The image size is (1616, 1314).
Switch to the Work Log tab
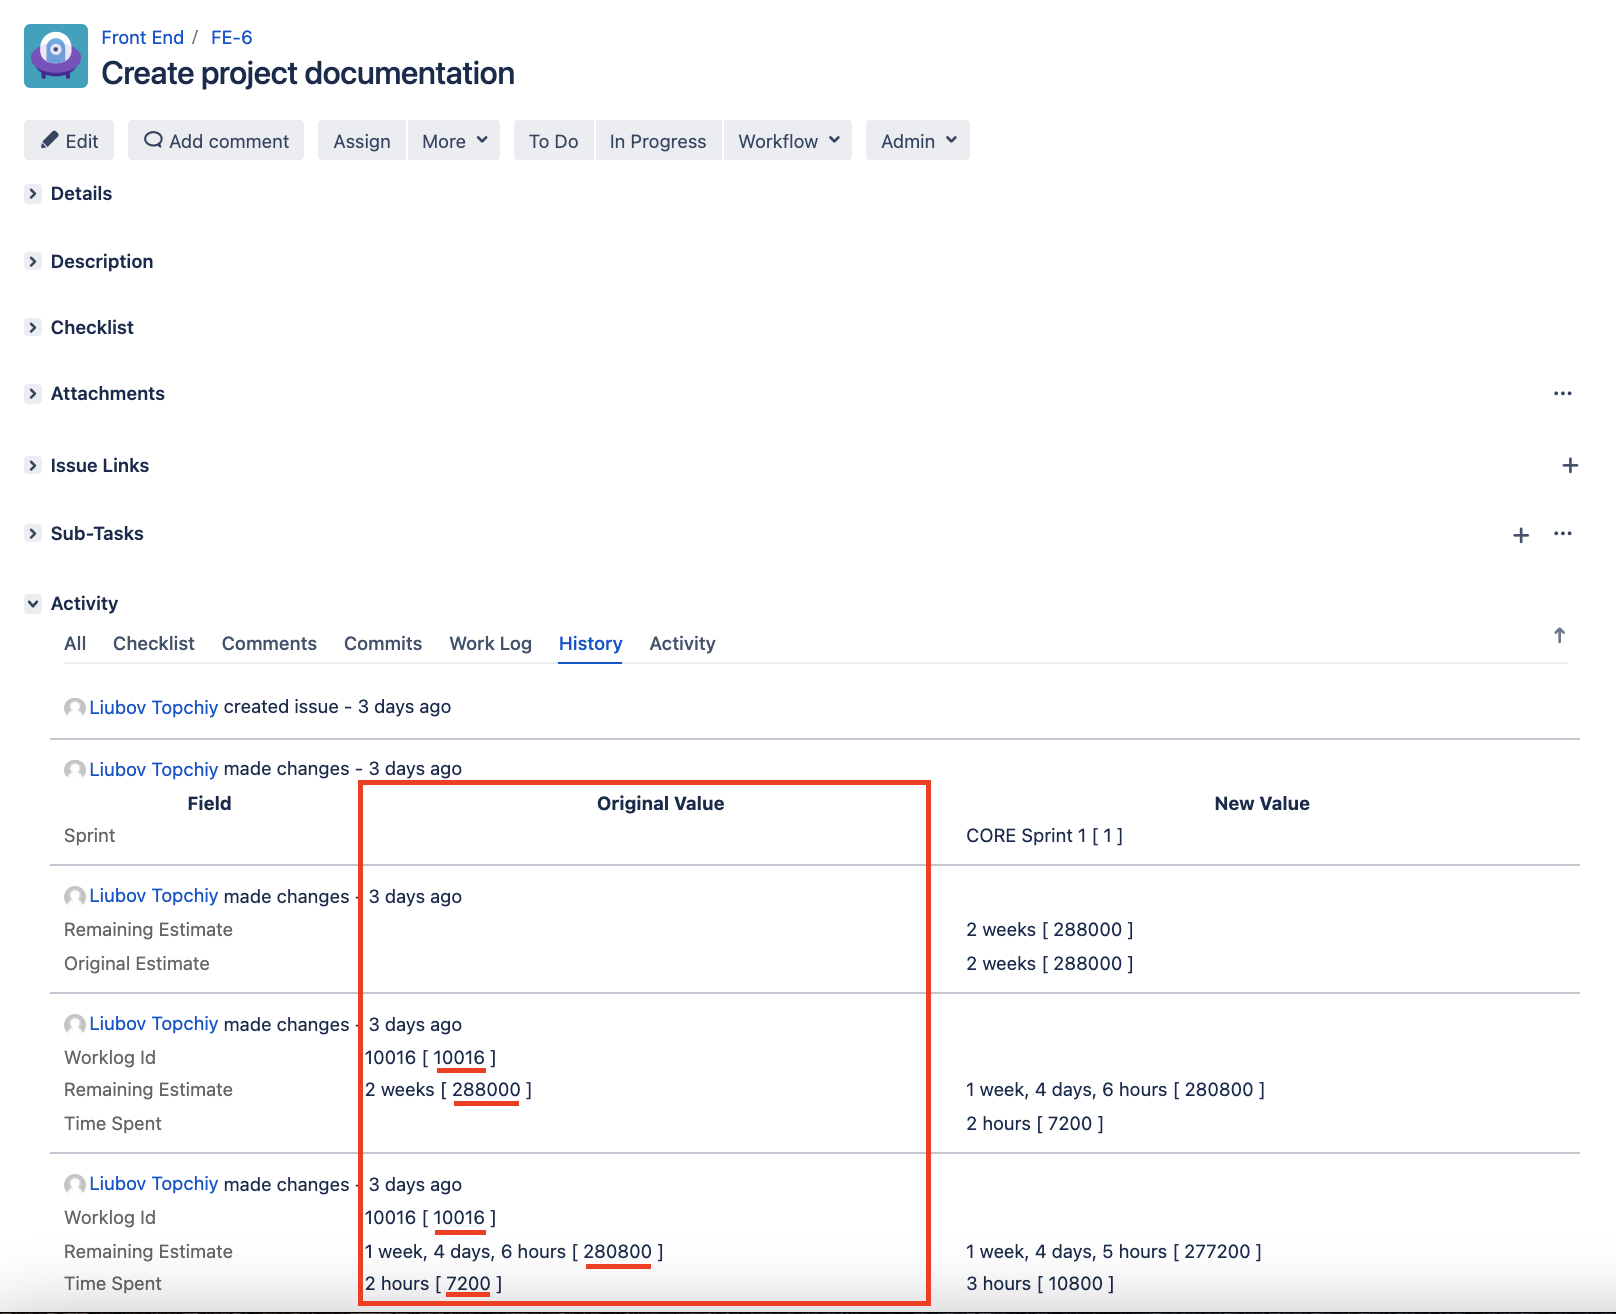pyautogui.click(x=490, y=644)
